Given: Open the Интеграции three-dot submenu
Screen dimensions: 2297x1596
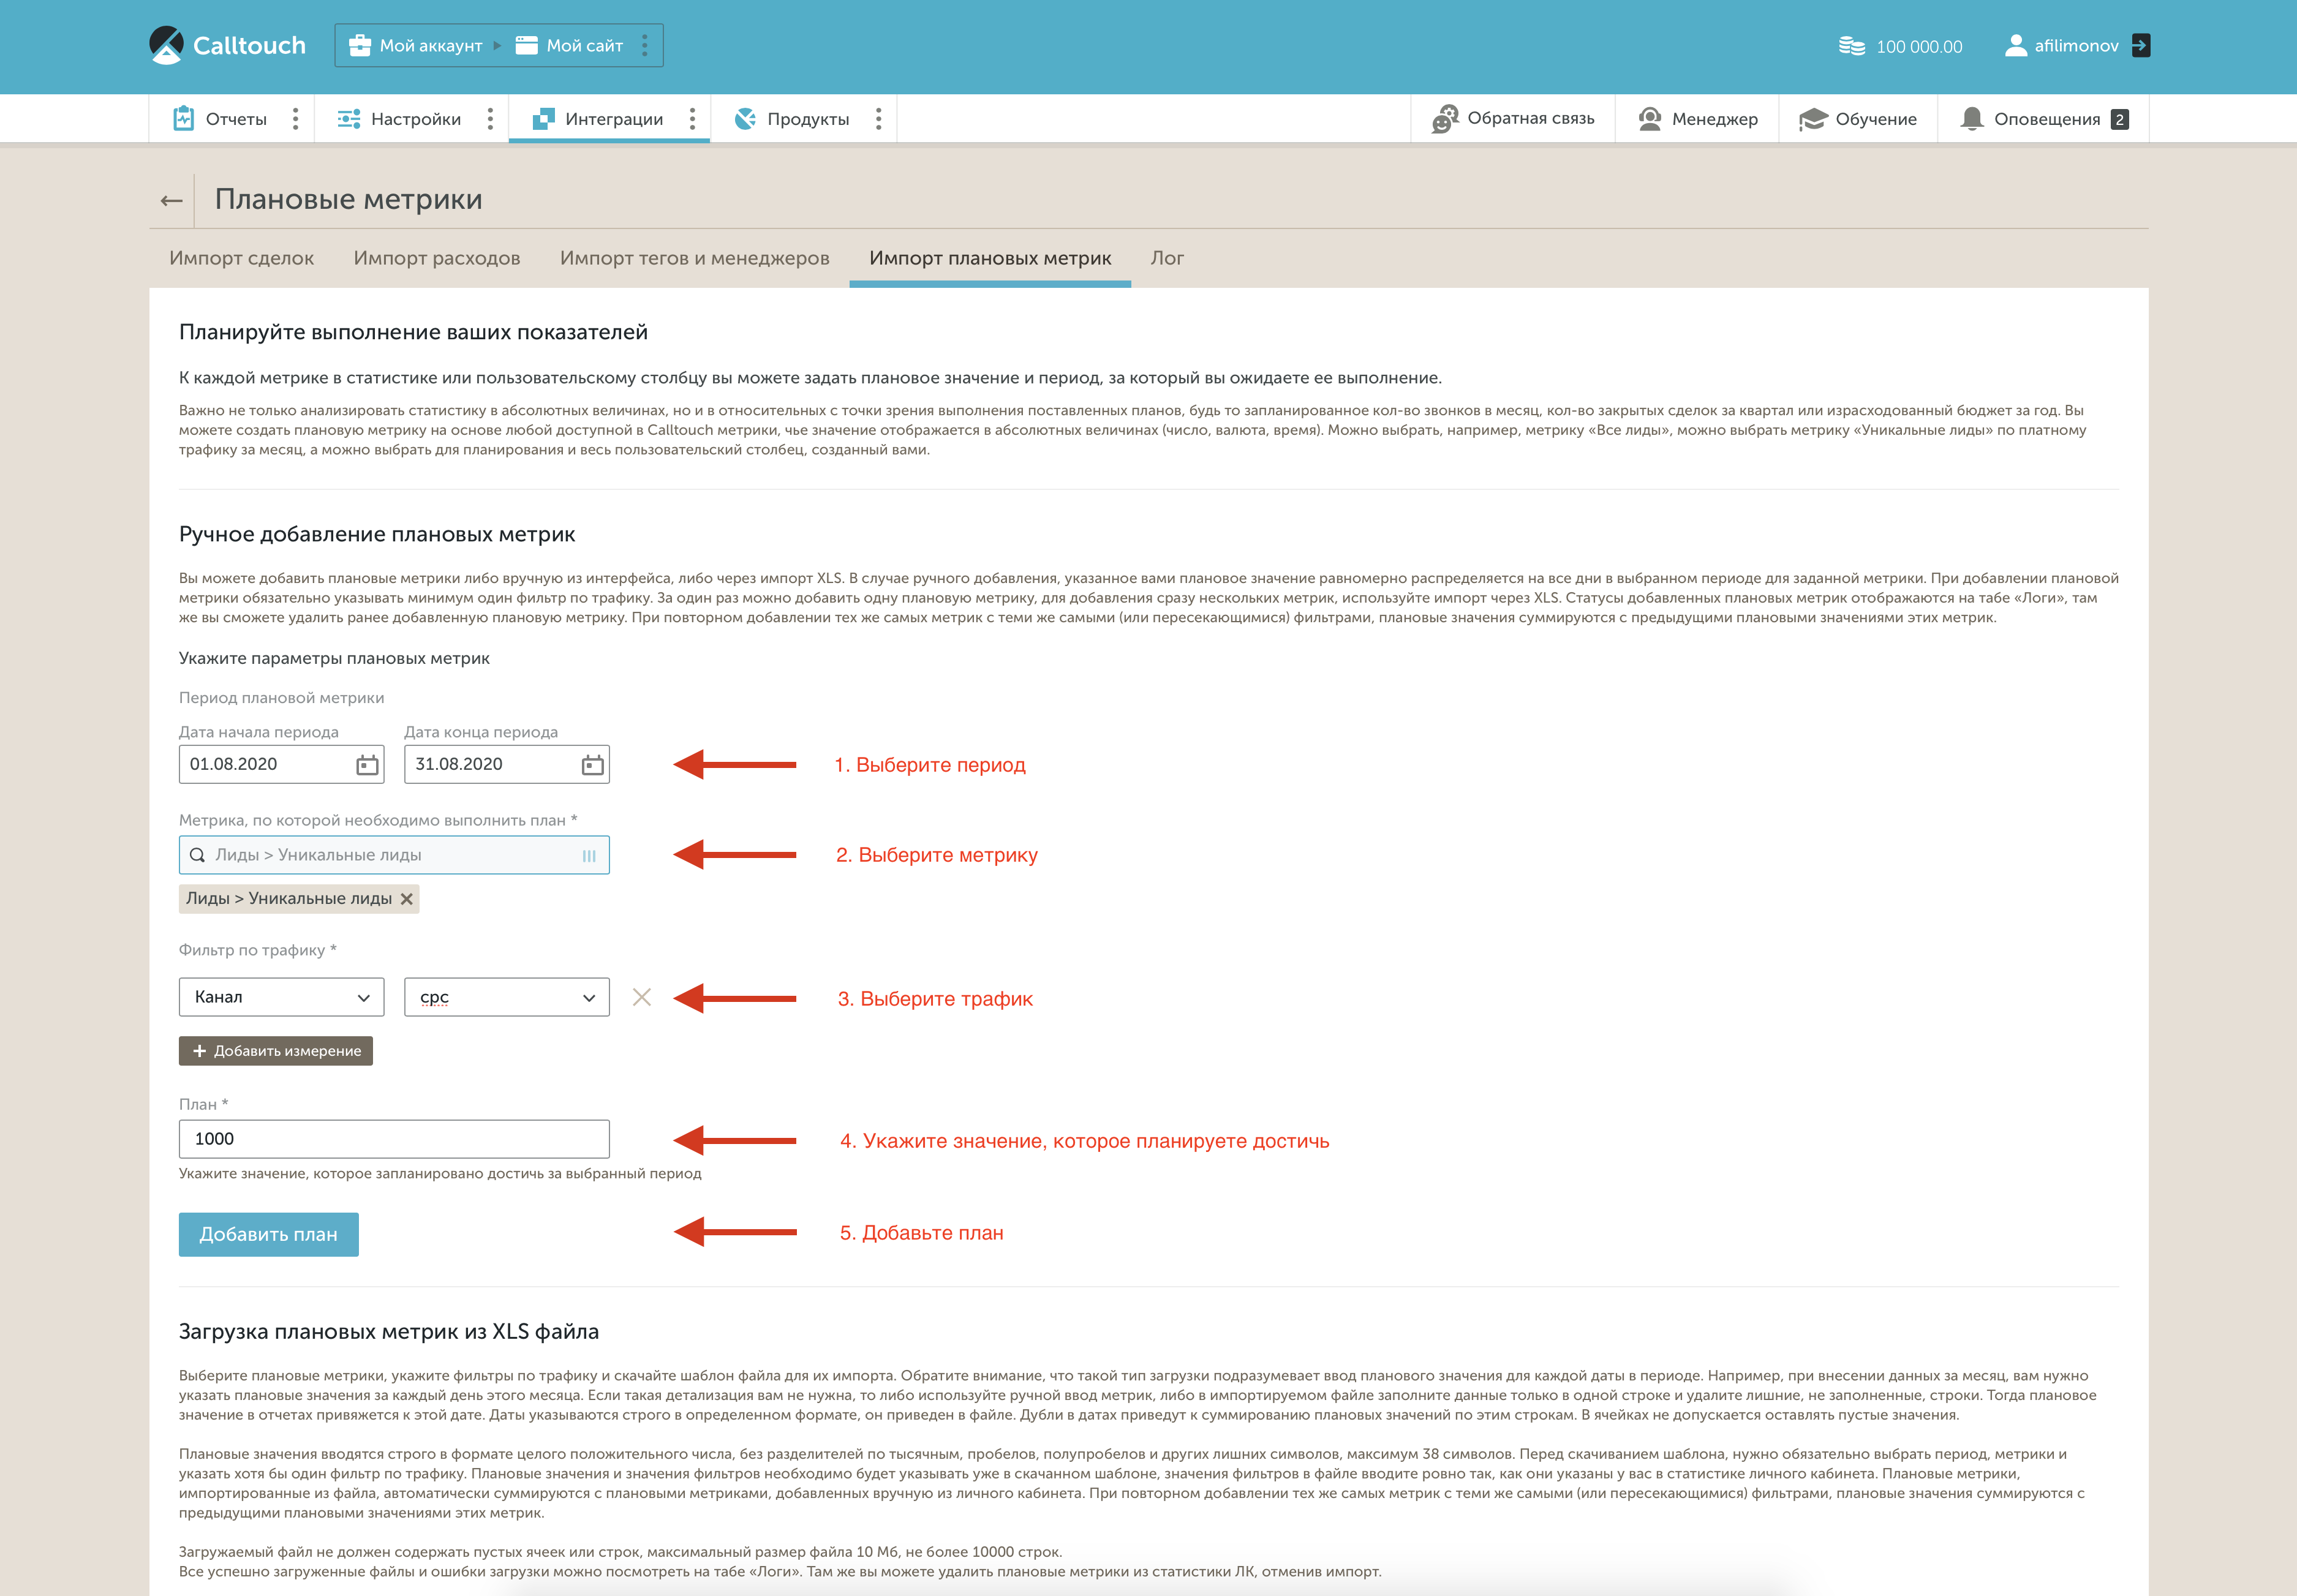Looking at the screenshot, I should (692, 119).
